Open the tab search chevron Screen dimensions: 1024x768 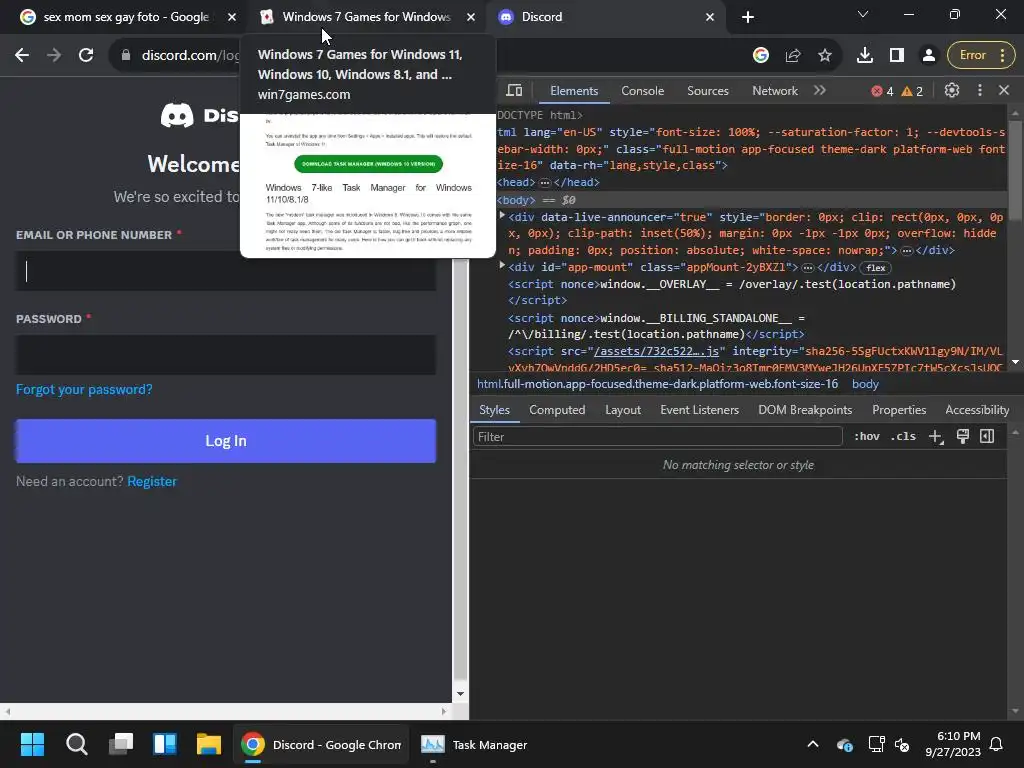click(863, 14)
